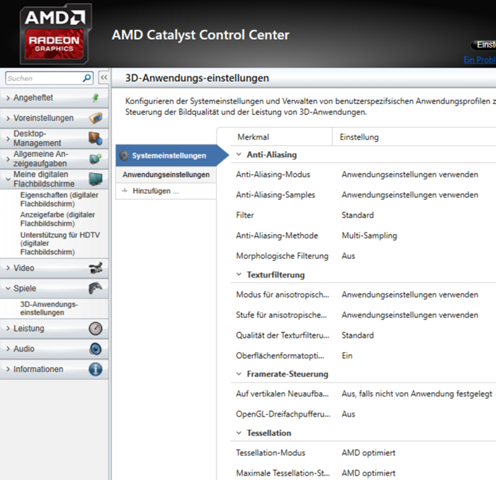Collapse the Framerate-Steuerung section
Image resolution: width=496 pixels, height=480 pixels.
click(239, 374)
